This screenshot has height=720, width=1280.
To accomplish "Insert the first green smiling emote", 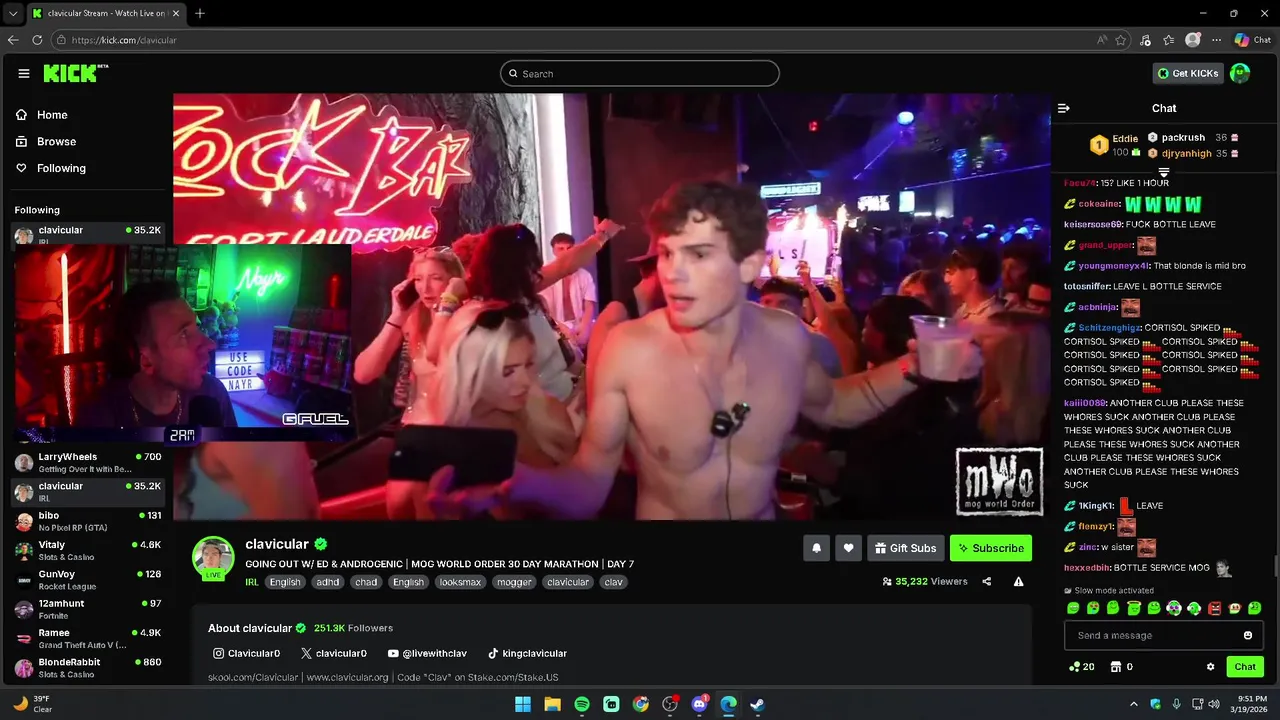I will pyautogui.click(x=1073, y=608).
